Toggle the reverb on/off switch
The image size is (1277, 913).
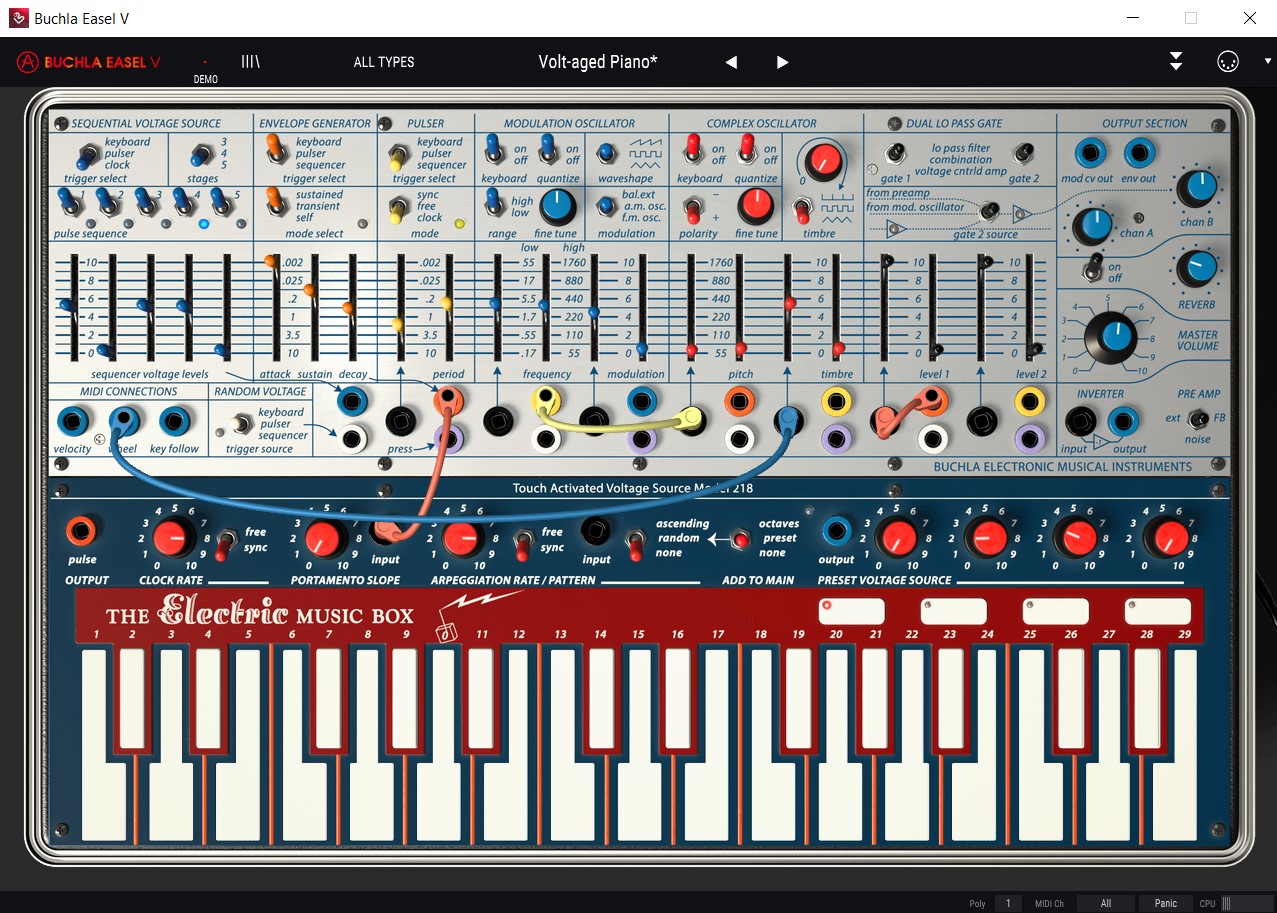point(1092,270)
